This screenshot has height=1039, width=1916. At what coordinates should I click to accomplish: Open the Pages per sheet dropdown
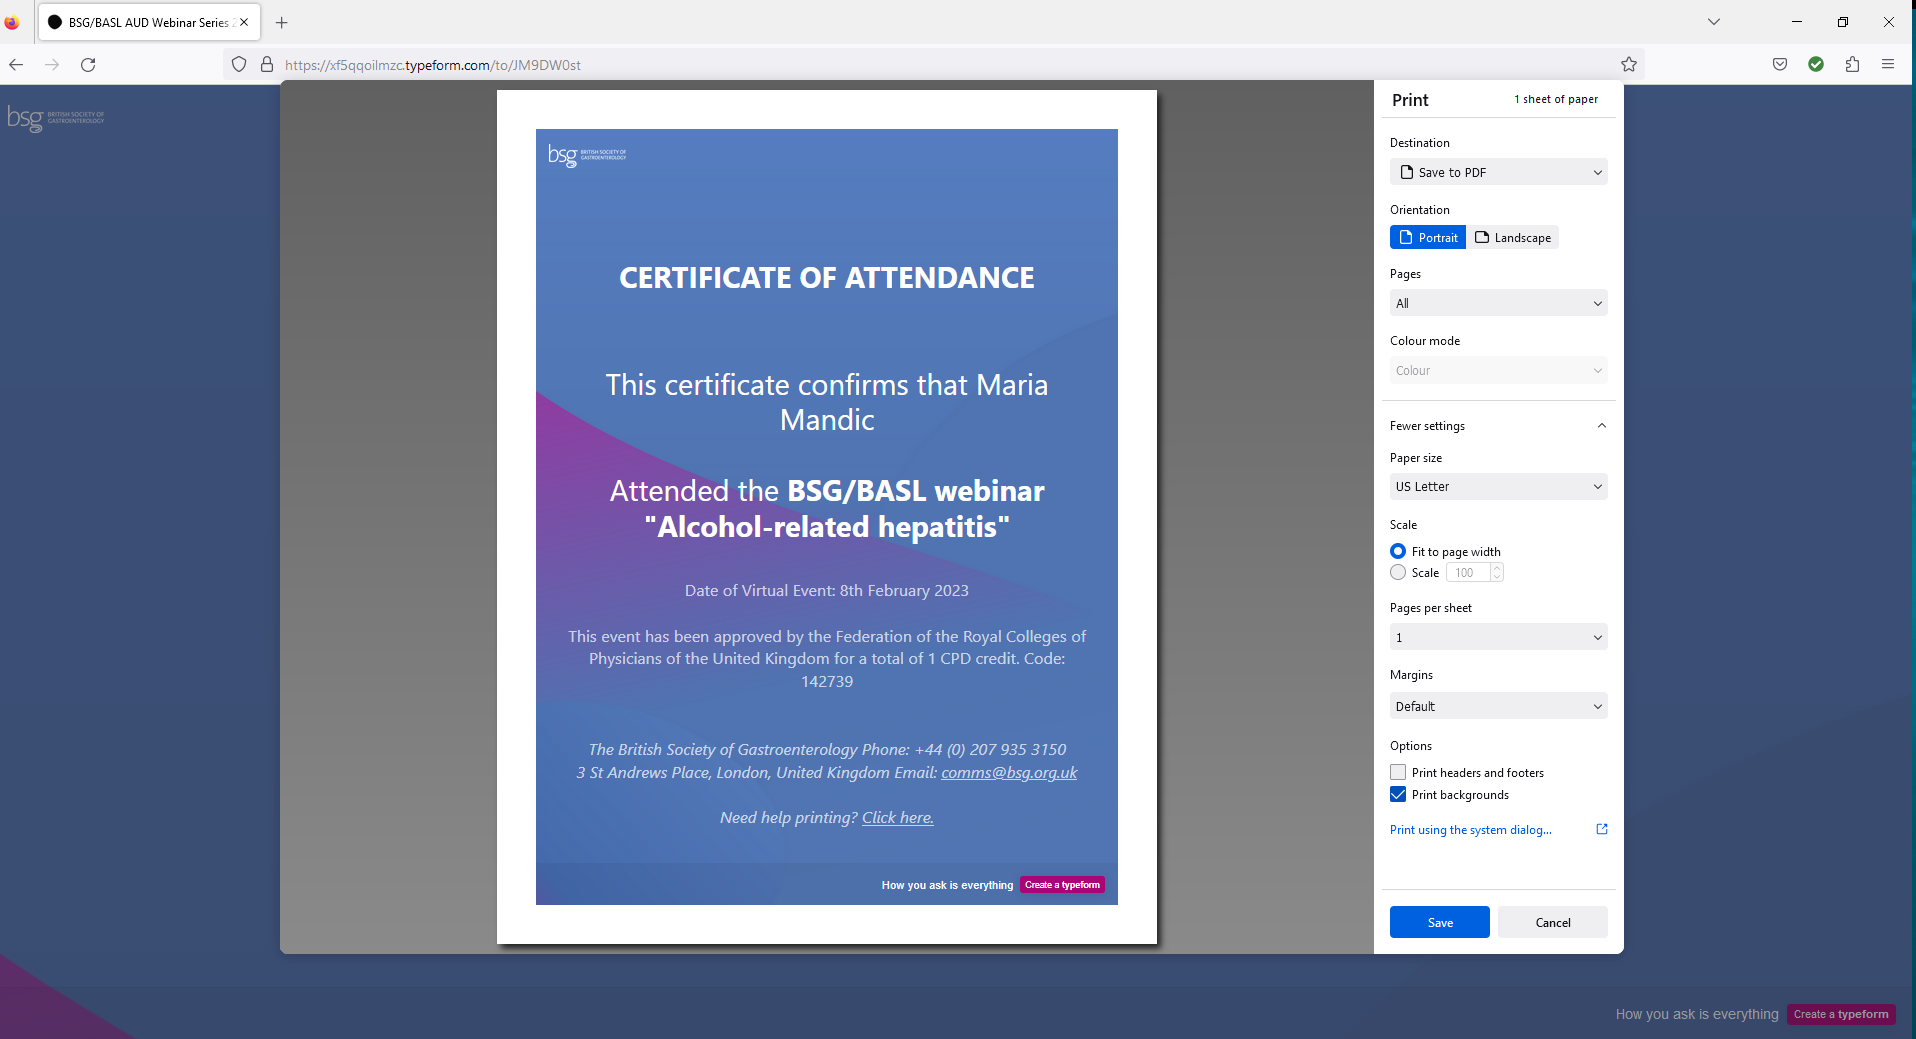click(1499, 637)
